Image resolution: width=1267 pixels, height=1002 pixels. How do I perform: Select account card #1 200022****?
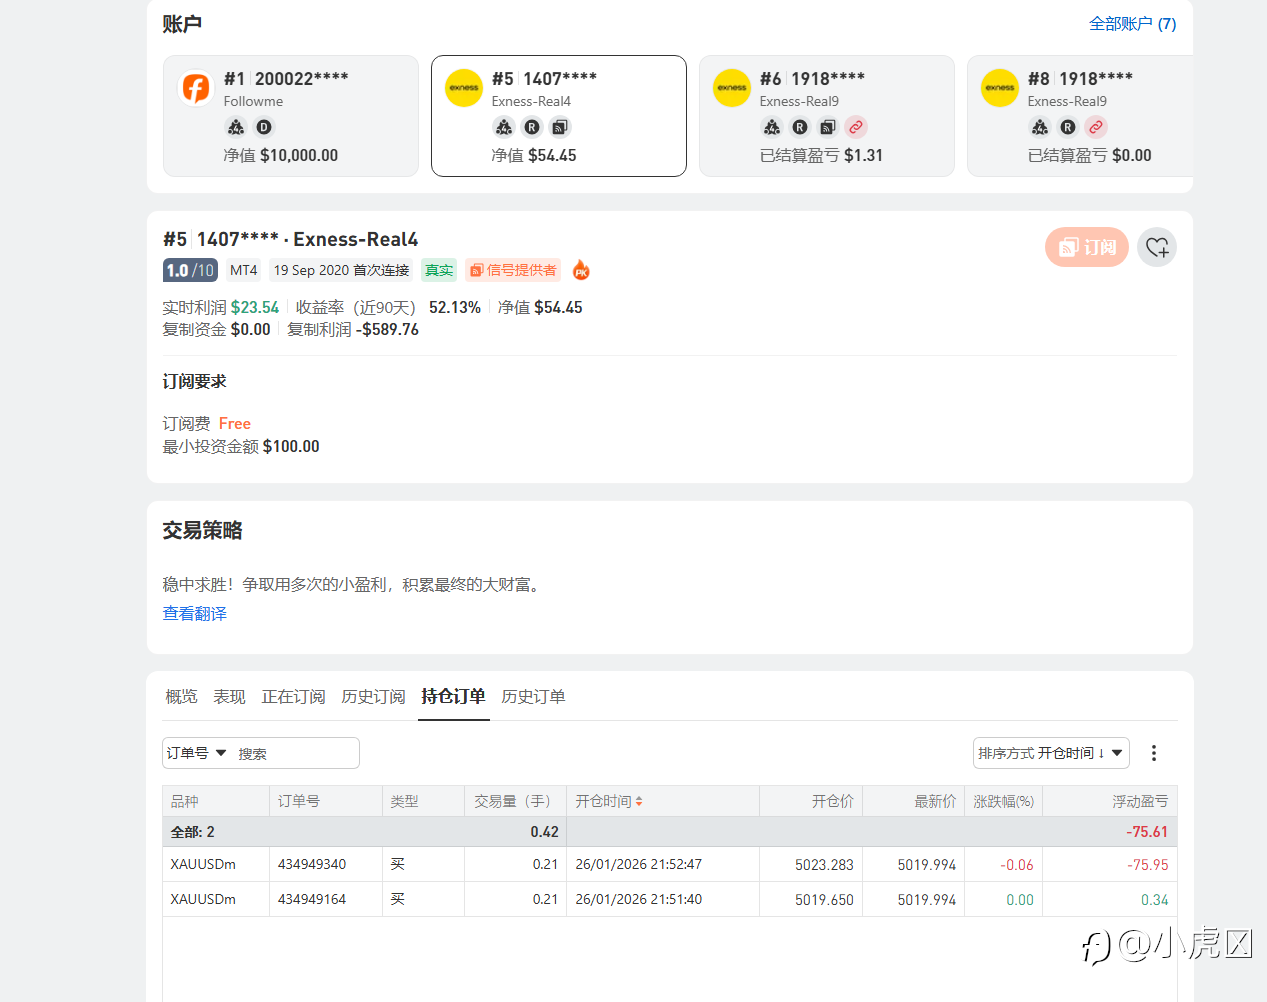291,116
